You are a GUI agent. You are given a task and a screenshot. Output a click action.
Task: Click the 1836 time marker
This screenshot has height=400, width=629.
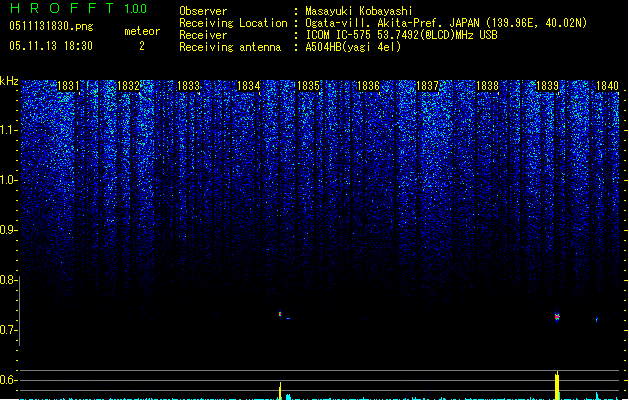point(368,86)
